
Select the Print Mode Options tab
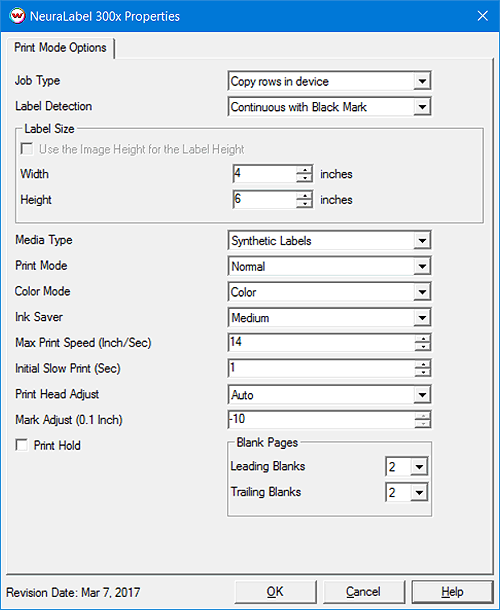(60, 48)
